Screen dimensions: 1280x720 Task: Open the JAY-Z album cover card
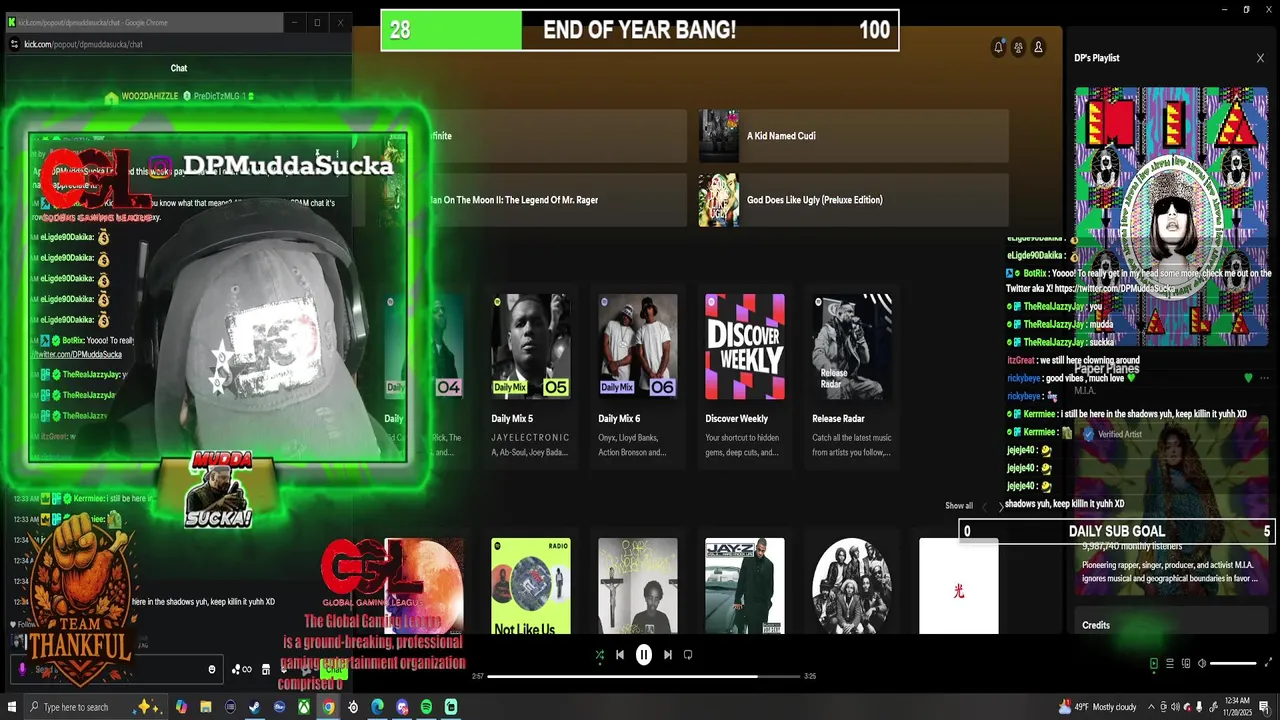(x=745, y=586)
